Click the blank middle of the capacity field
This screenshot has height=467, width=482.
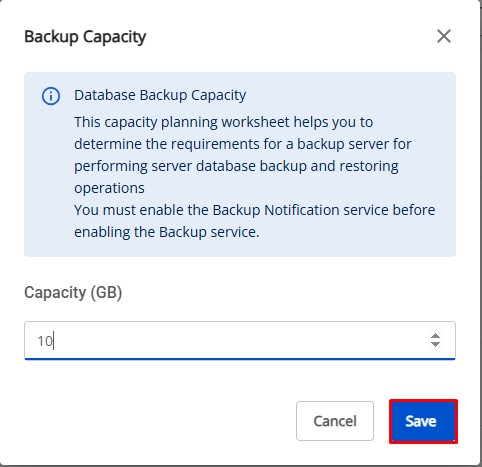click(240, 340)
